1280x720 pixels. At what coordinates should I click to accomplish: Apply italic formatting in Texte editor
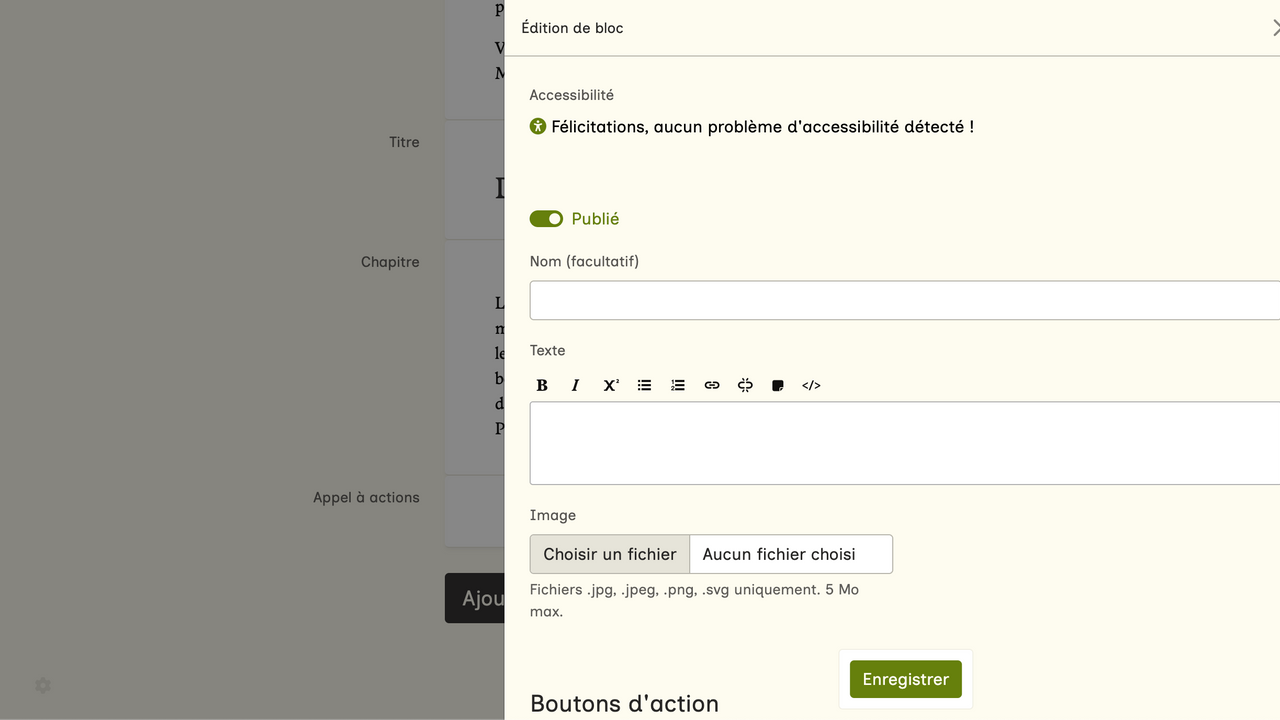(575, 385)
